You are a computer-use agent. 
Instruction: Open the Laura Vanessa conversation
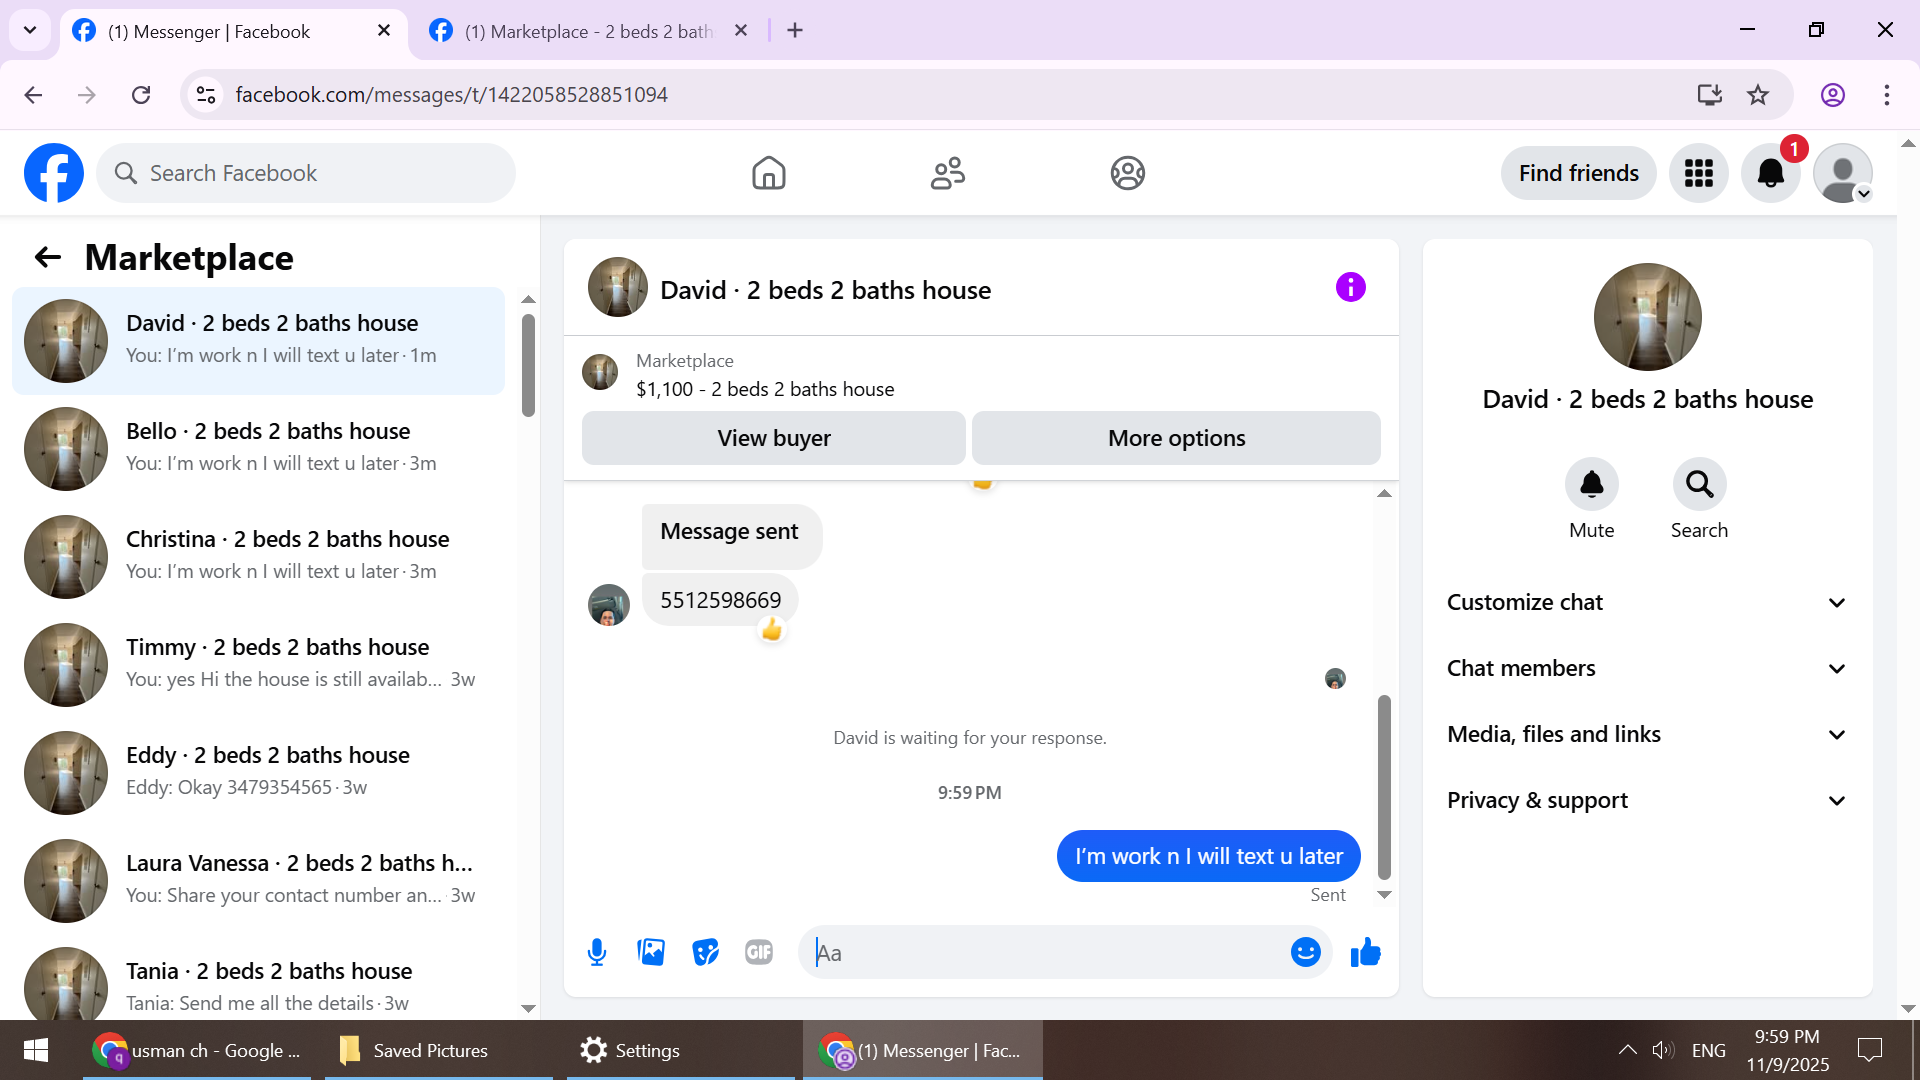pos(258,881)
